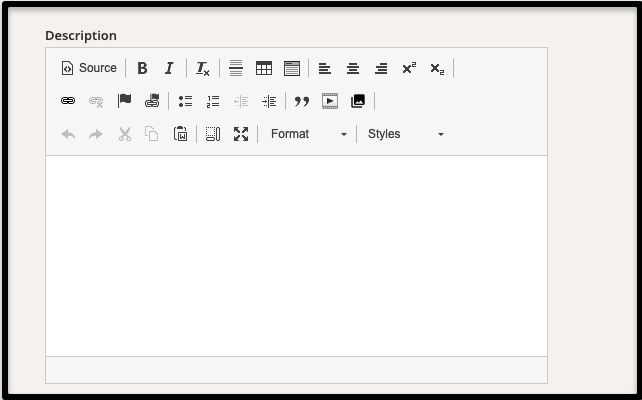The image size is (642, 400).
Task: Apply subscript formatting
Action: click(437, 68)
